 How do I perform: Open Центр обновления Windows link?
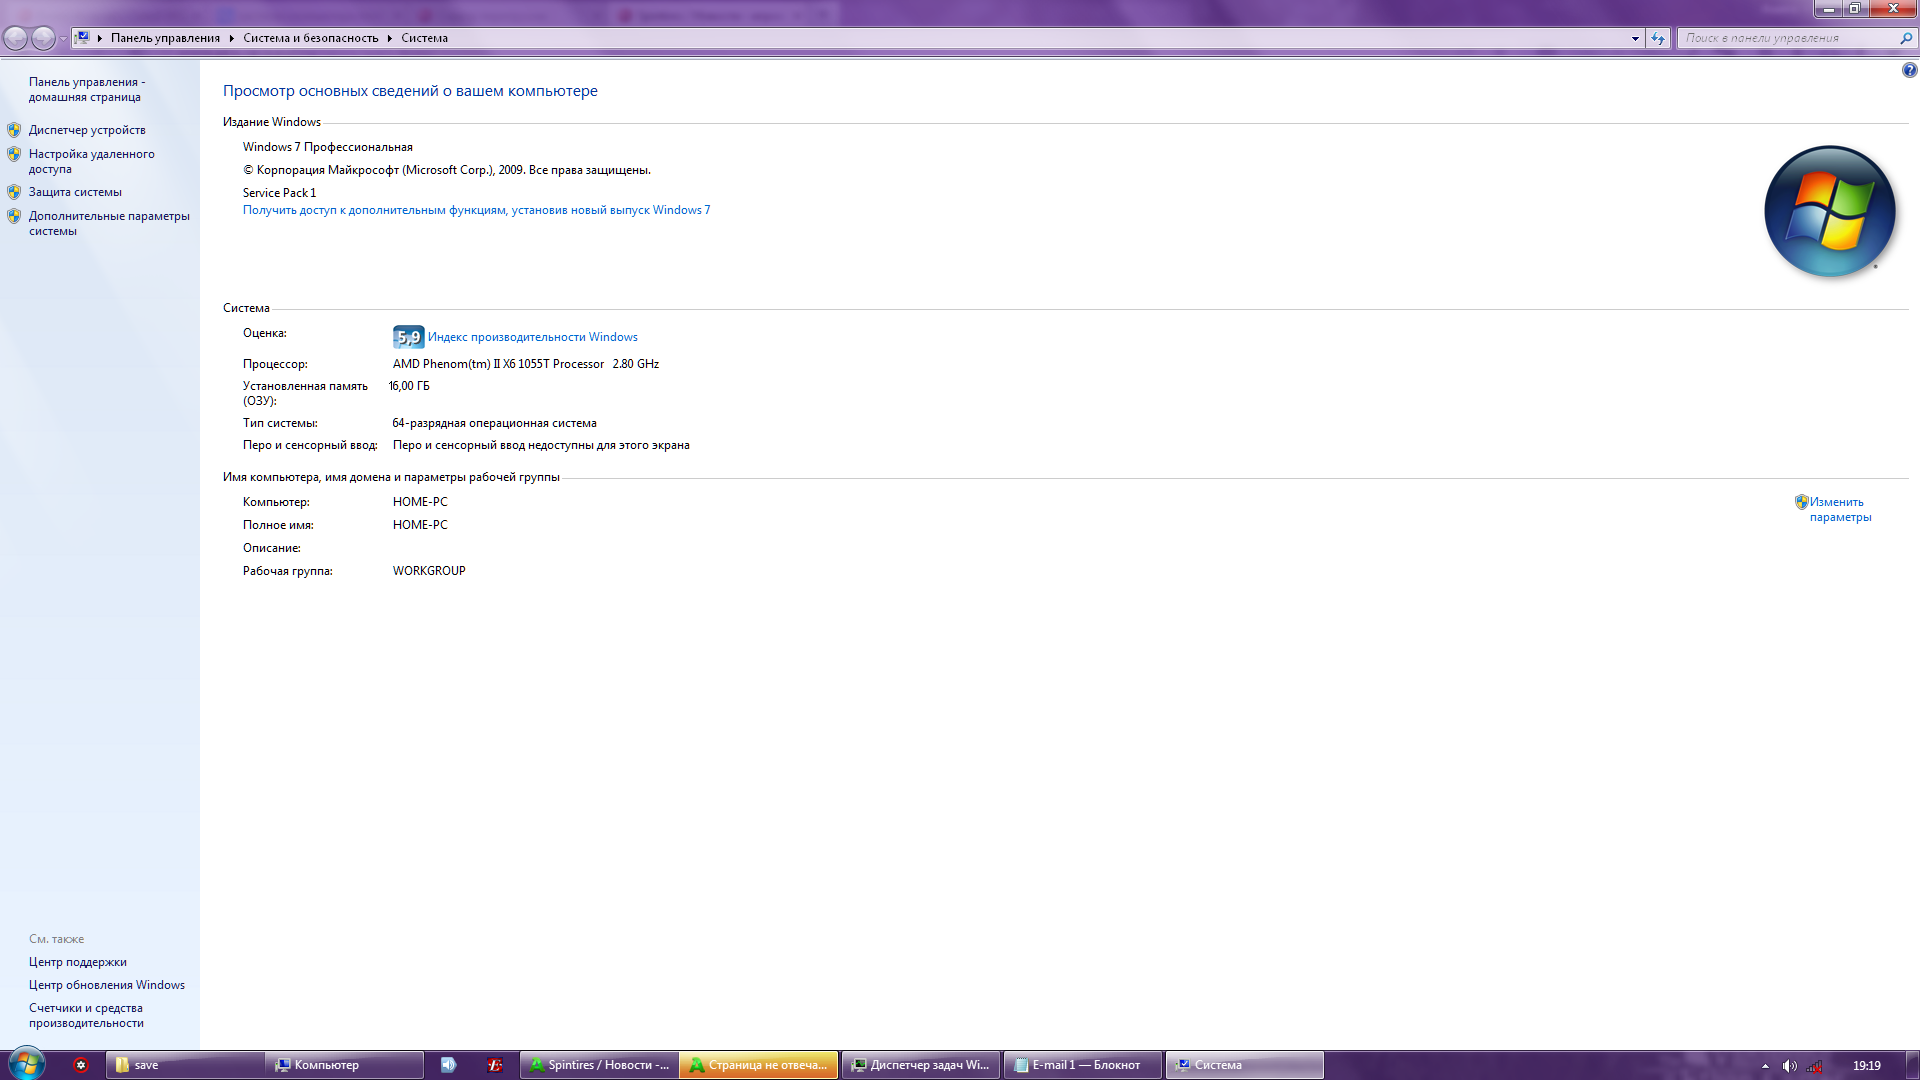(106, 985)
